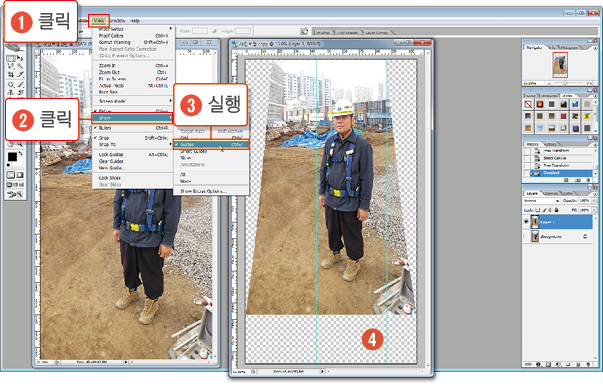Open the History panel options menu
The width and height of the screenshot is (603, 384).
595,144
